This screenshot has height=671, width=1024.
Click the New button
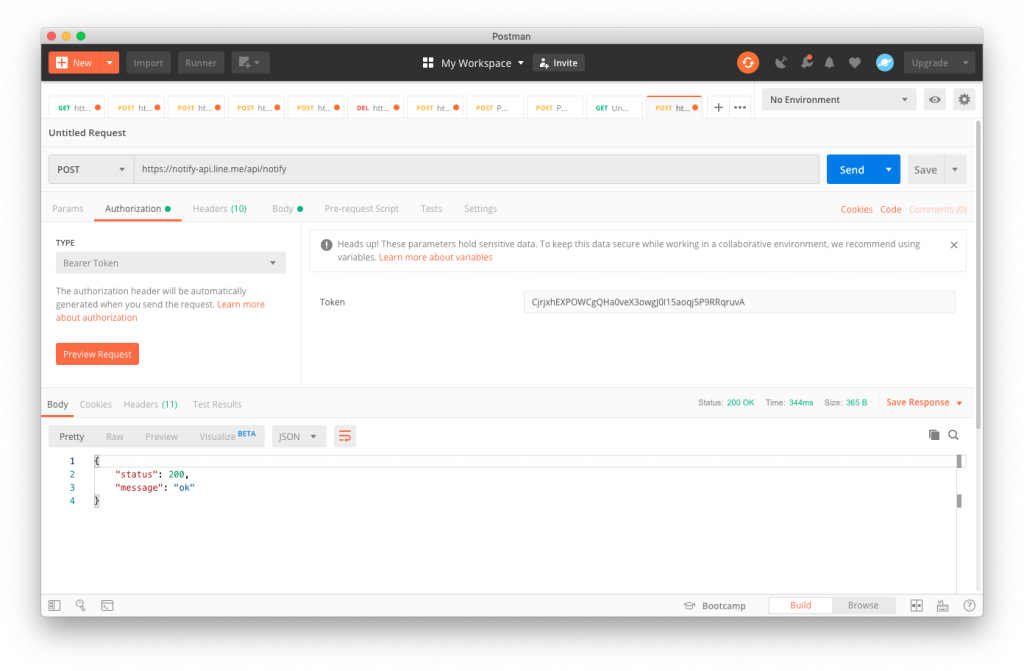[74, 63]
